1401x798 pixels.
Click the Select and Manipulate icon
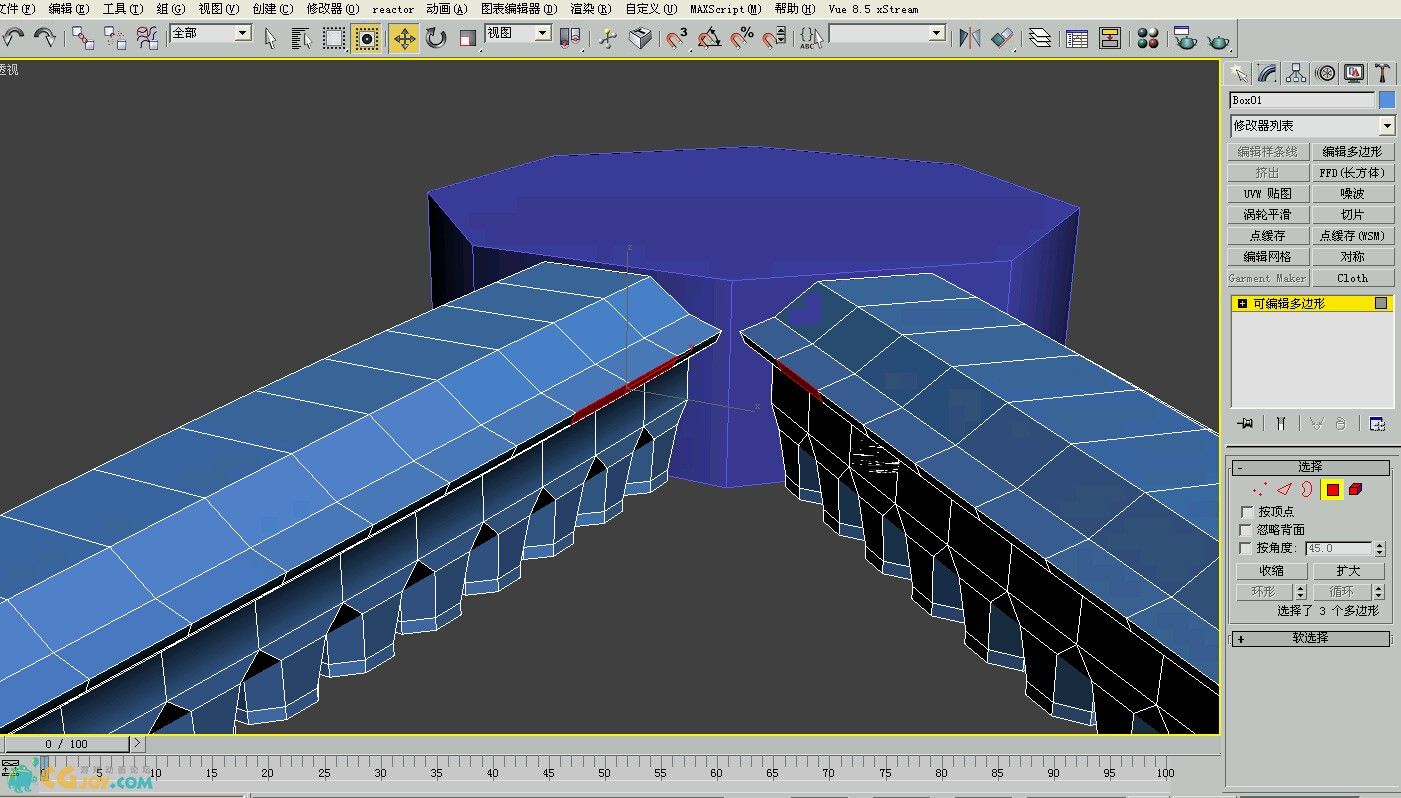(x=607, y=38)
